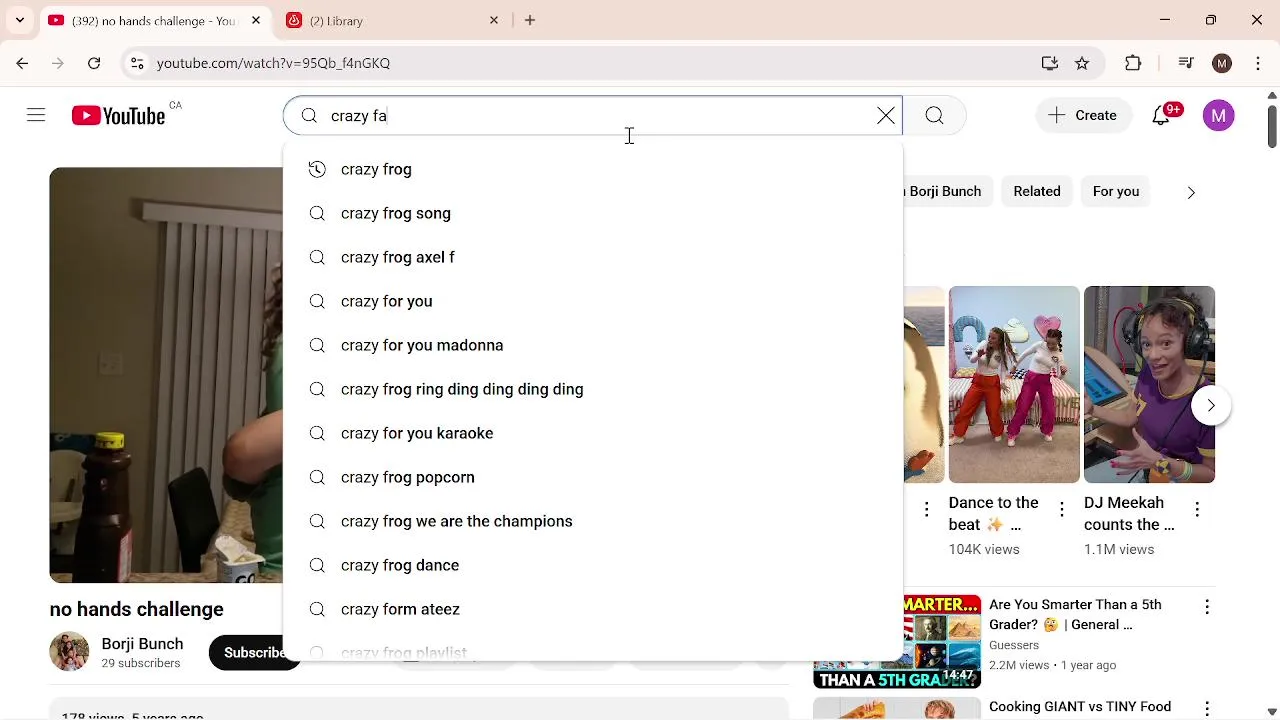
Task: Open the account avatar menu
Action: 1218,116
